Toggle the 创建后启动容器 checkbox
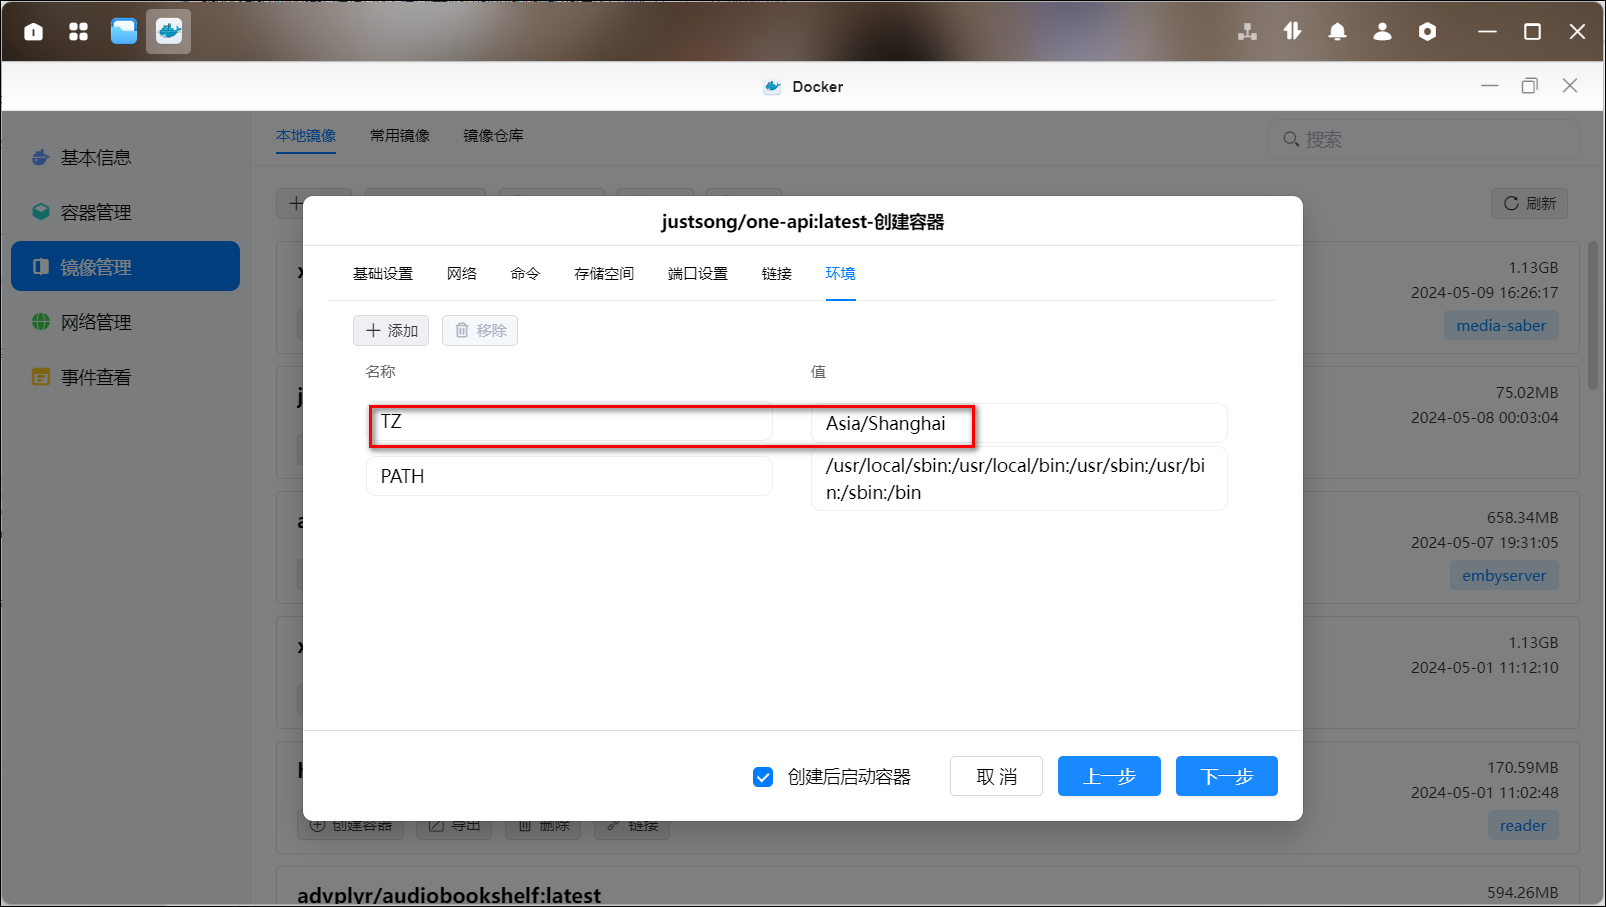1606x907 pixels. point(763,777)
